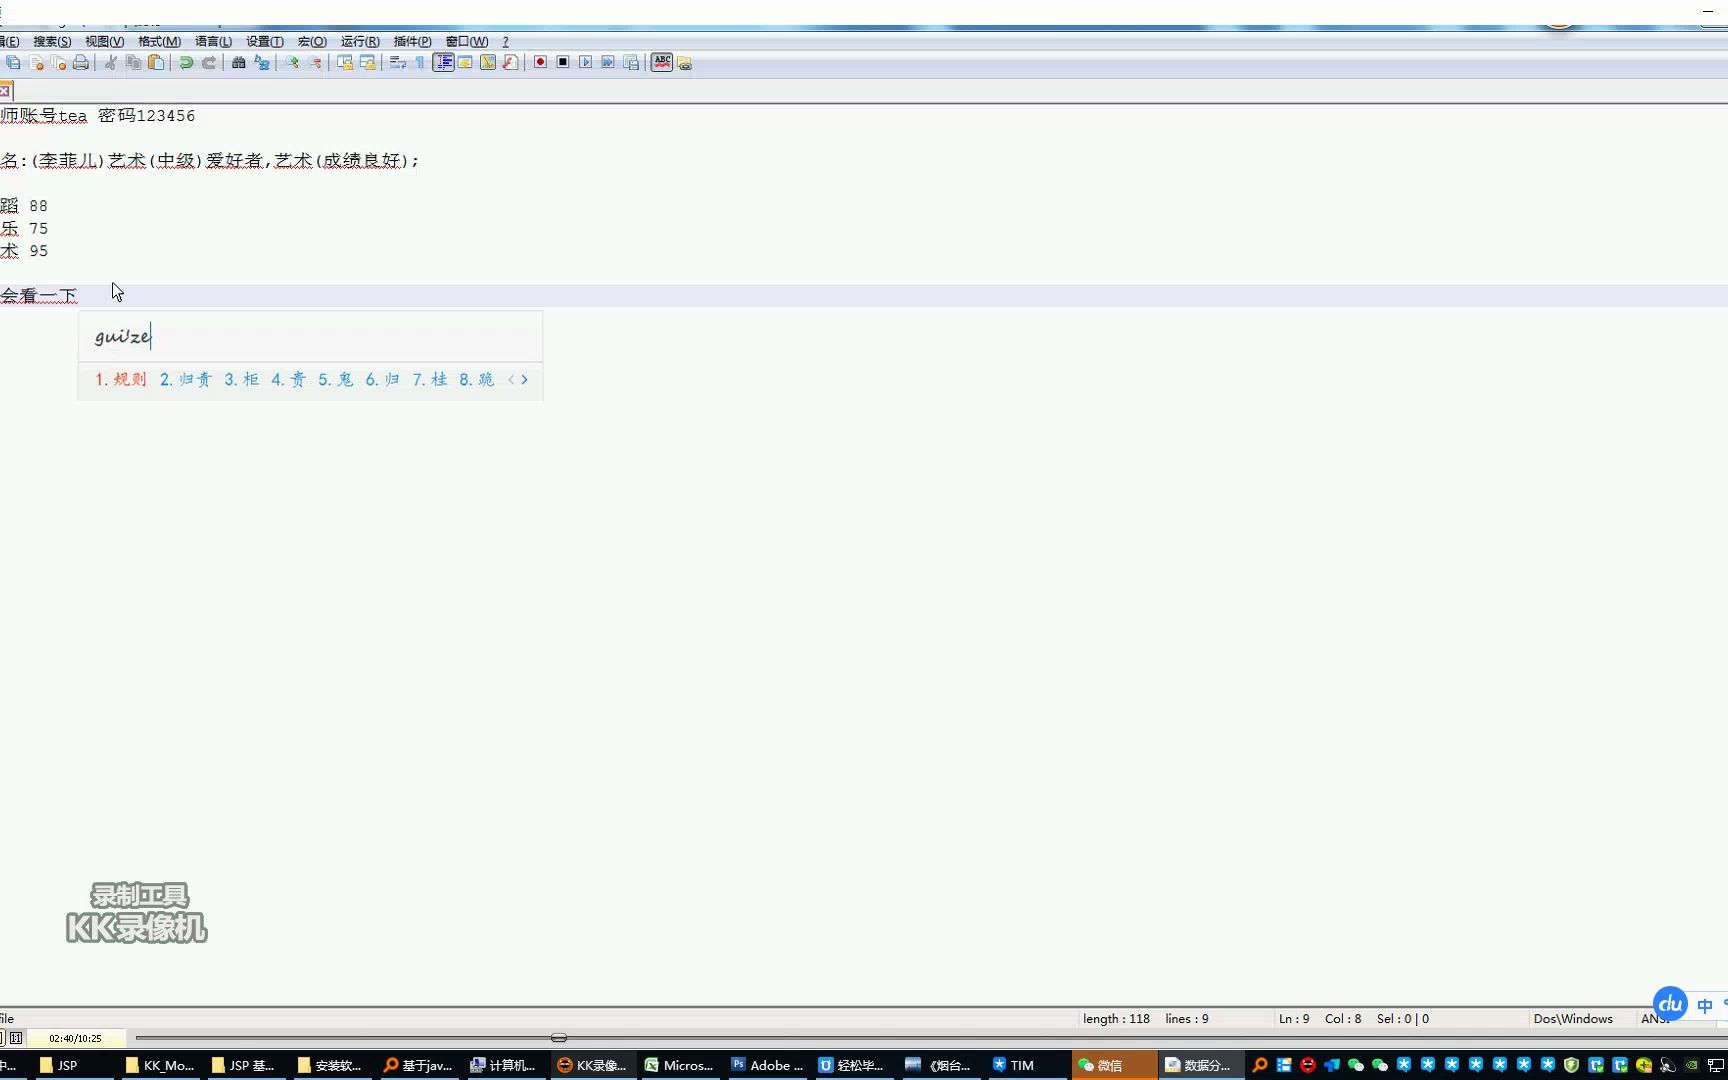1728x1080 pixels.
Task: Switch to 微信 in the taskbar
Action: [1114, 1065]
